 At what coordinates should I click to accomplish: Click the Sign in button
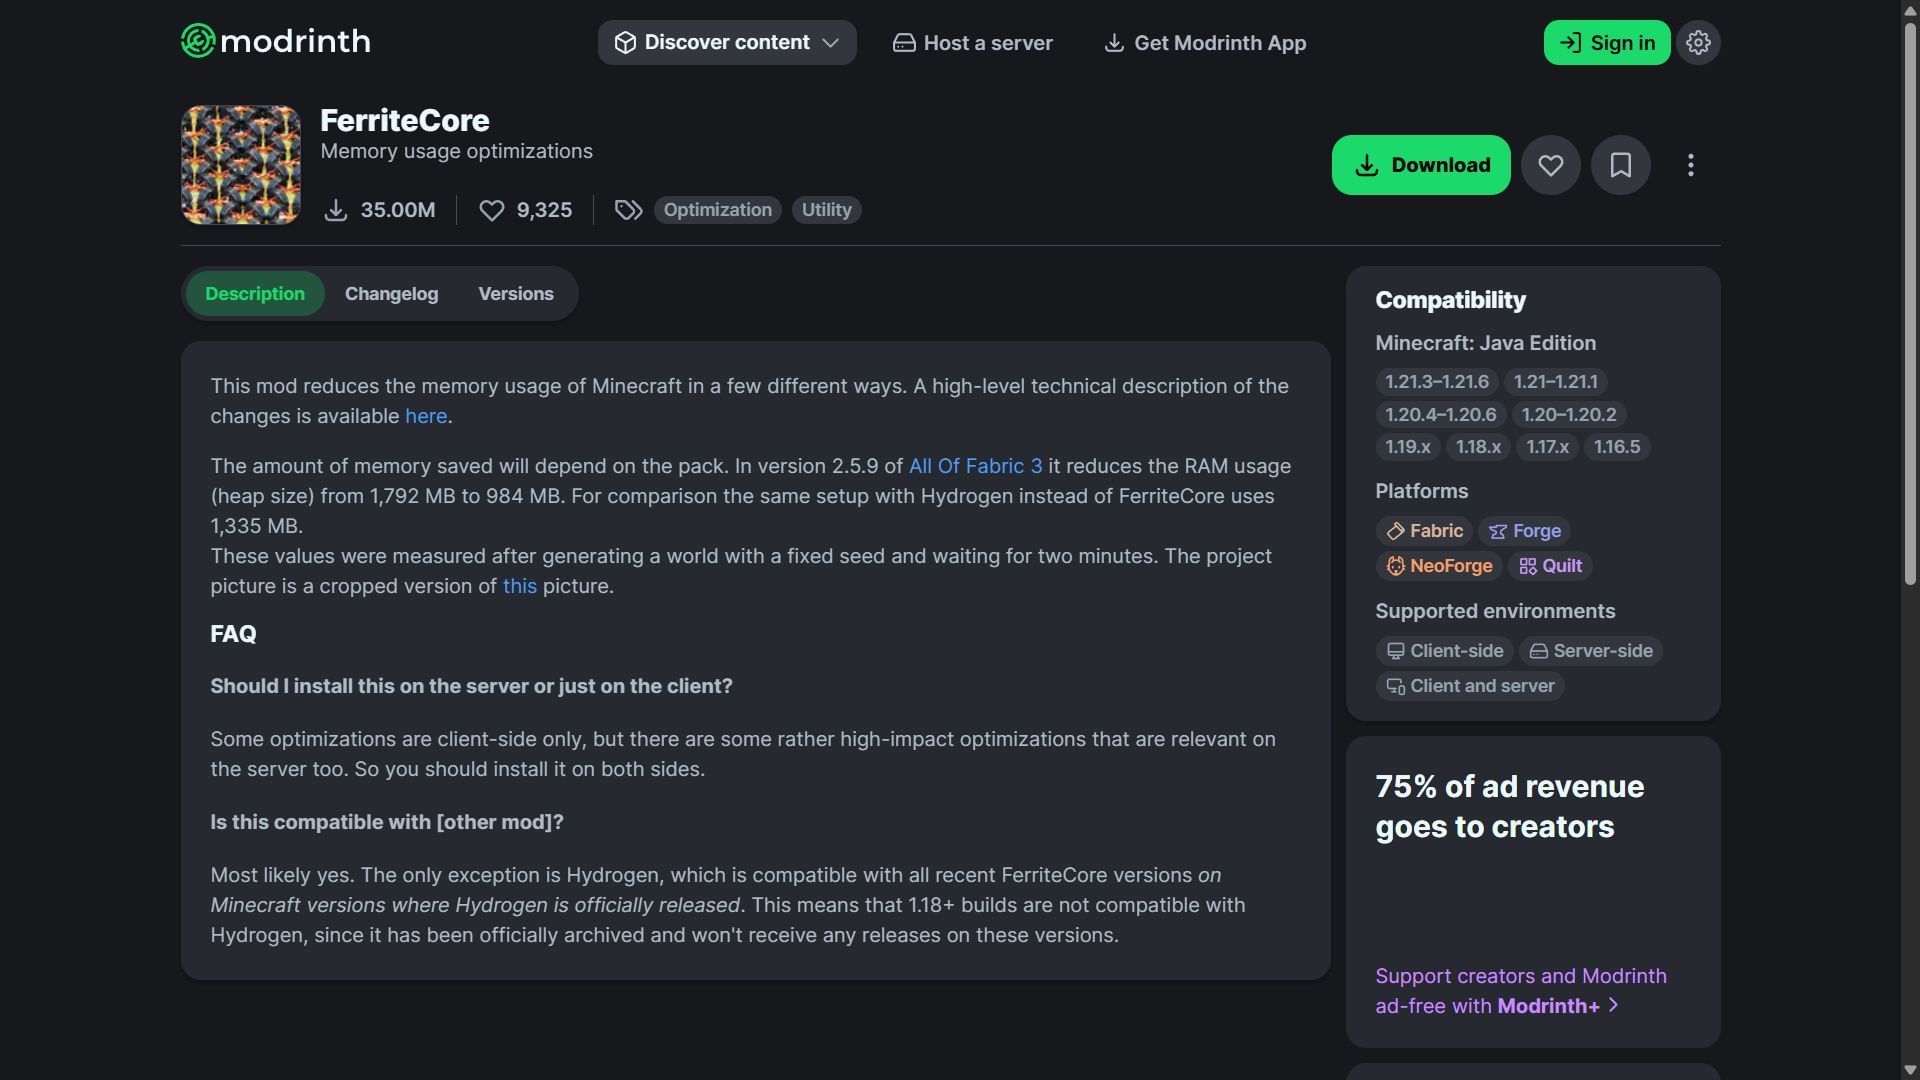(x=1606, y=43)
